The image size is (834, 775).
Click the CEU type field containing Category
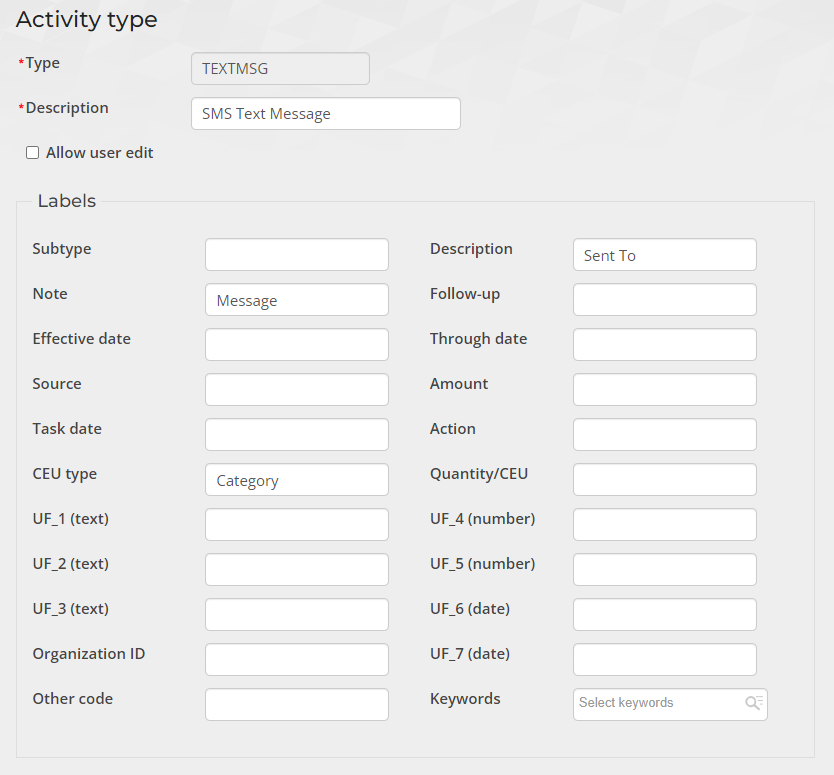[296, 480]
